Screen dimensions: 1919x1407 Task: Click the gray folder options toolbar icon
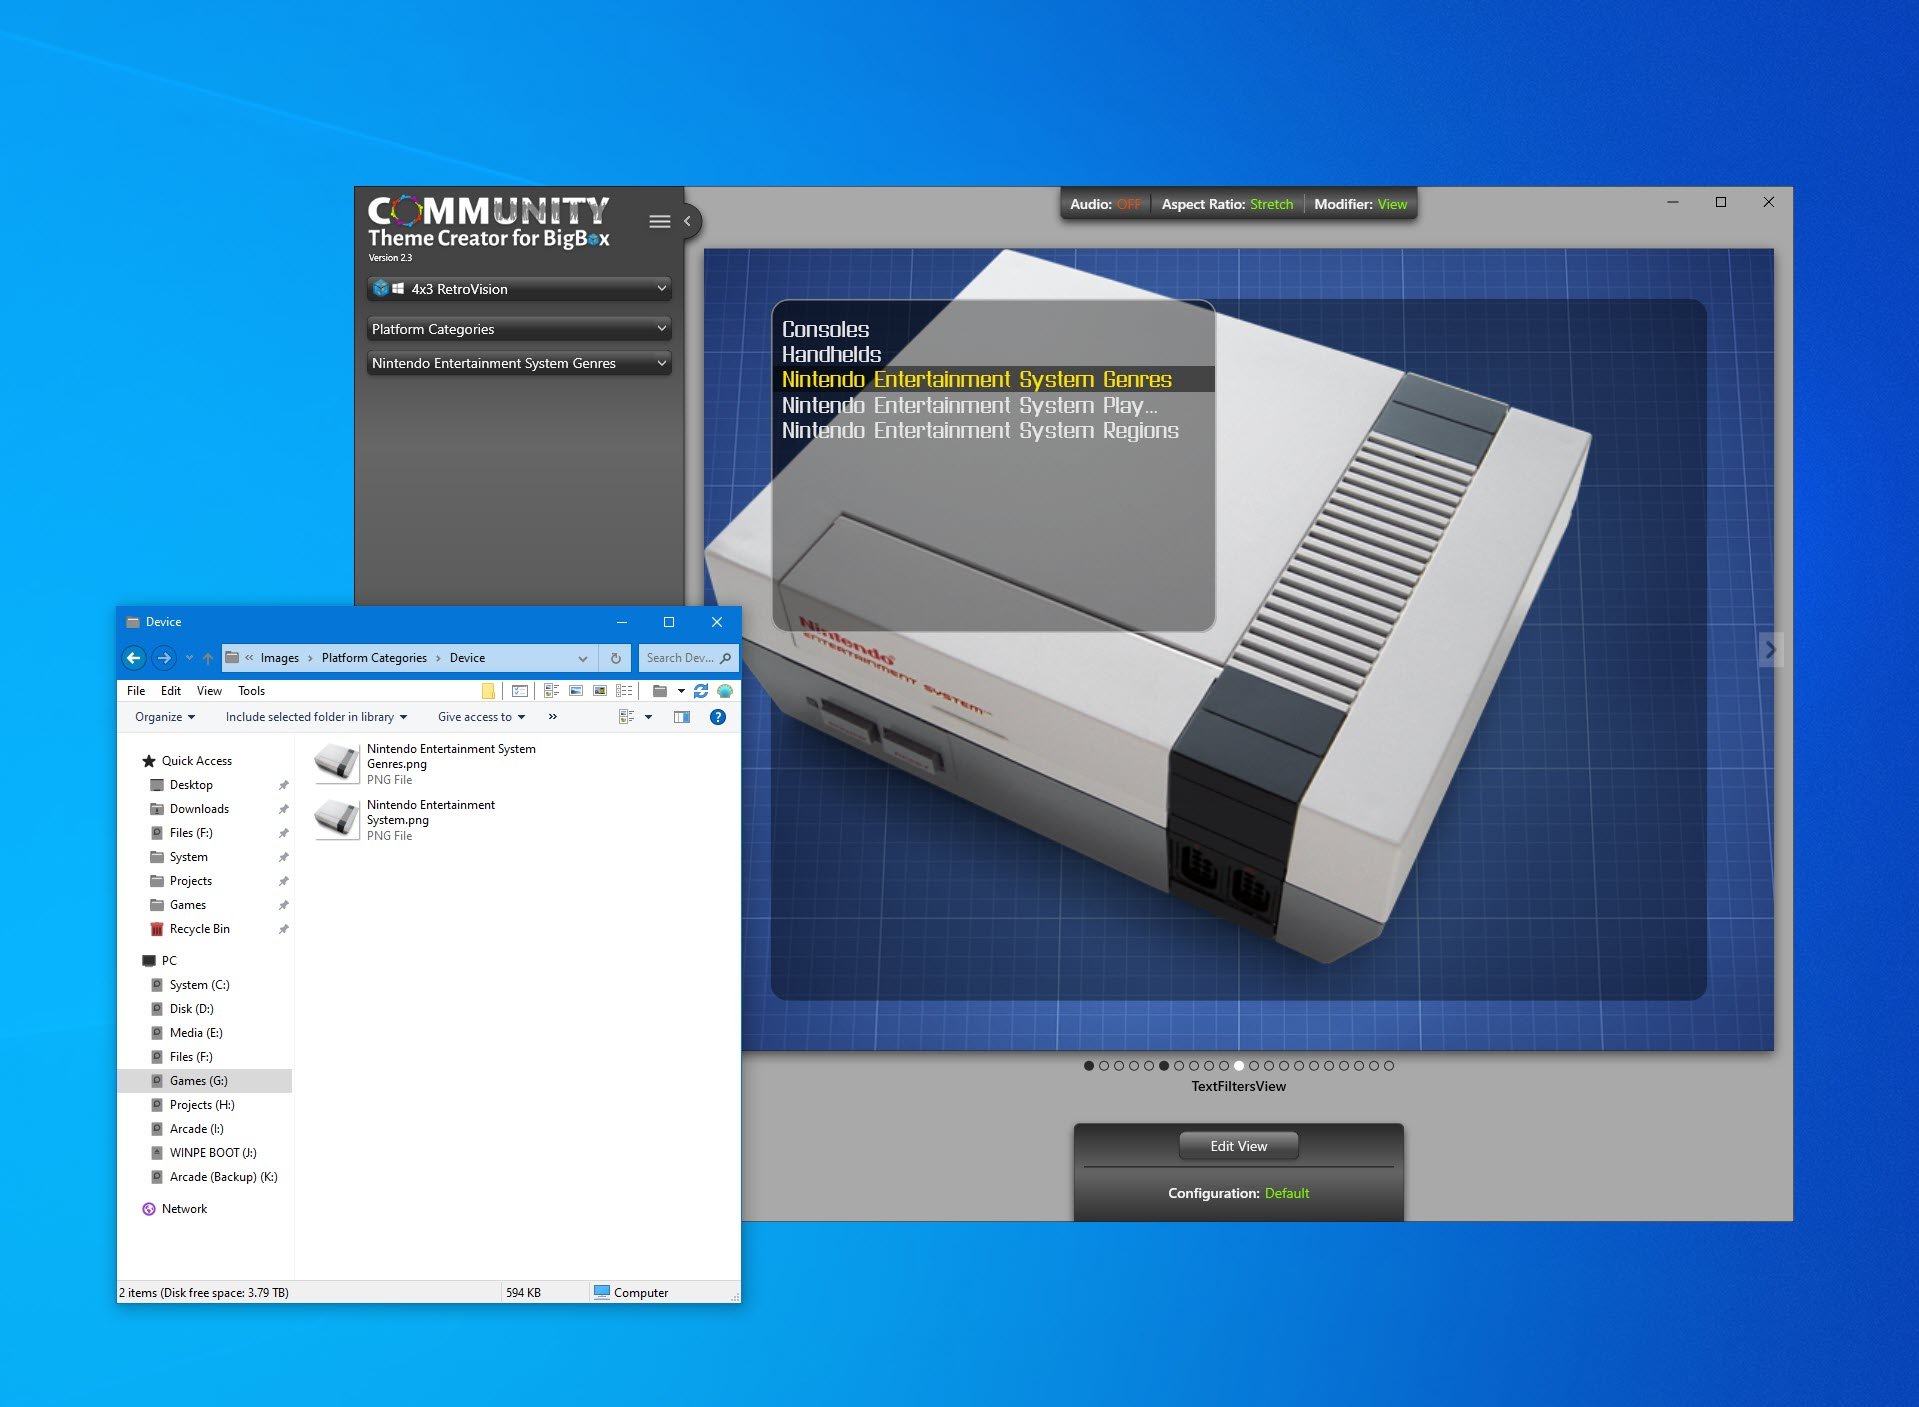660,690
